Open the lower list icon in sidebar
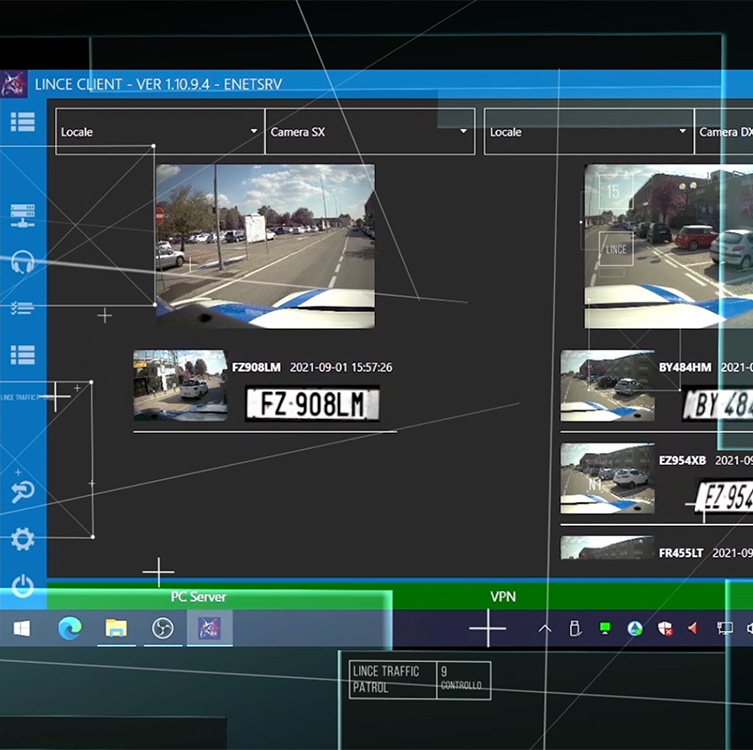The height and width of the screenshot is (750, 753). pos(23,355)
